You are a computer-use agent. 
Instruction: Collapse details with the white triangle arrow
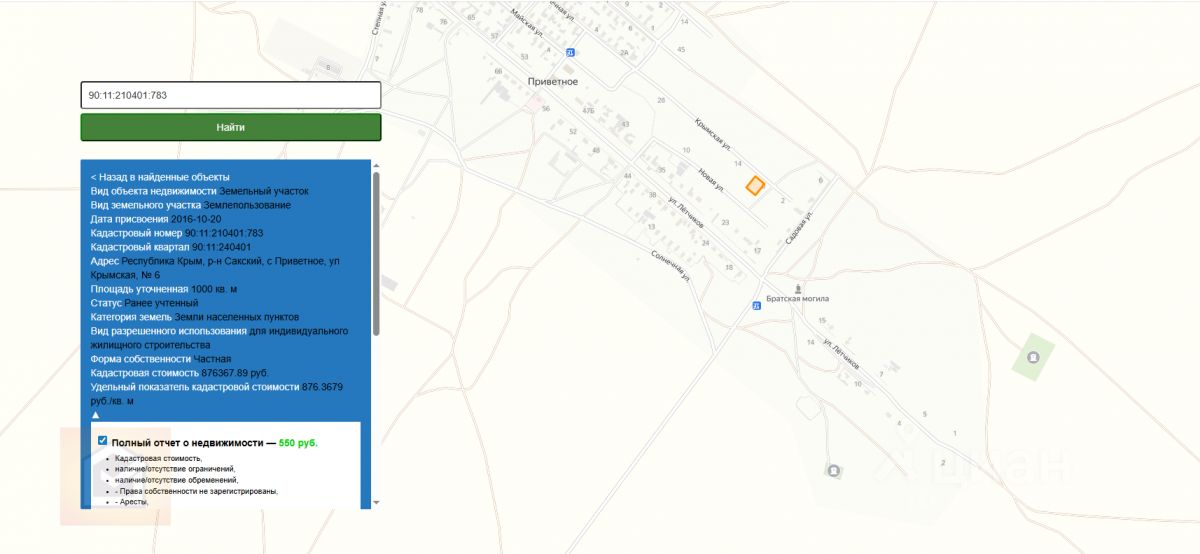(x=96, y=414)
